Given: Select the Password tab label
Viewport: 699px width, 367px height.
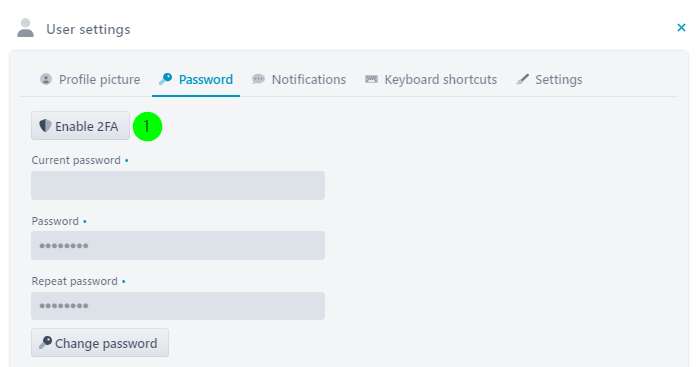Looking at the screenshot, I should coord(206,79).
